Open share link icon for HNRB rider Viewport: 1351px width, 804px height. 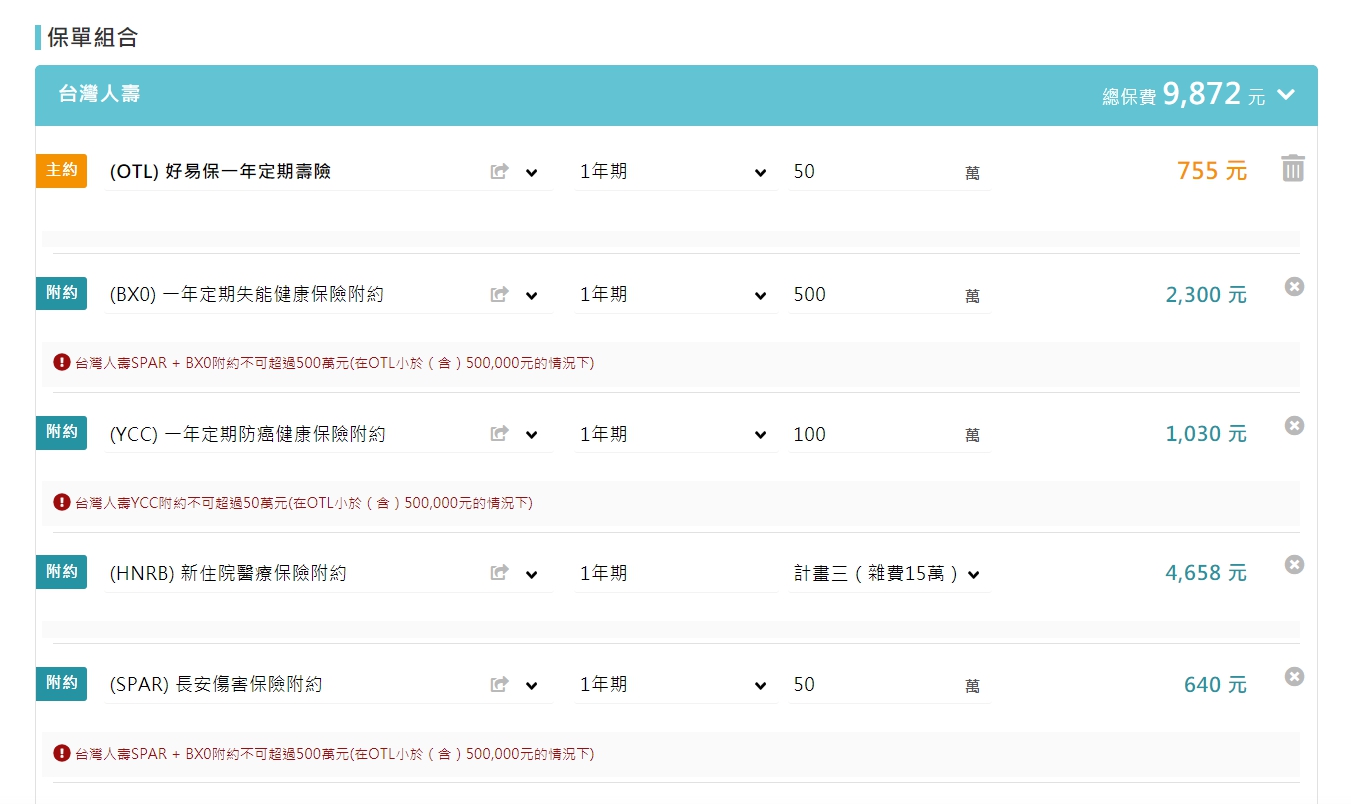tap(500, 573)
